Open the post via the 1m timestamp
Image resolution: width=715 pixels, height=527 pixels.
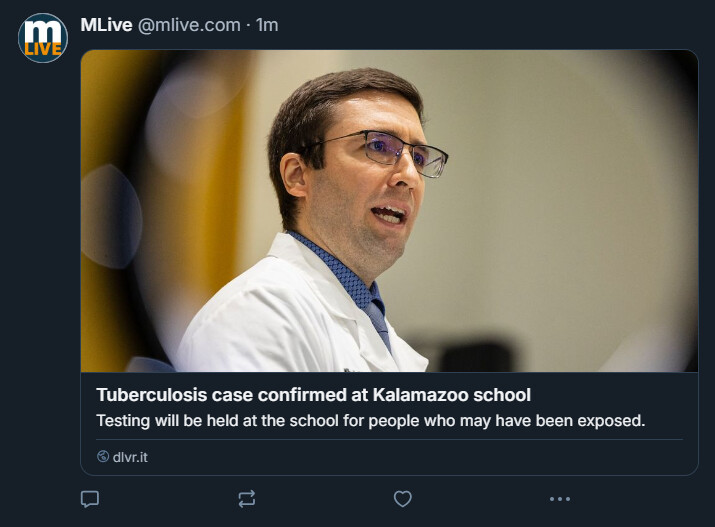pos(267,25)
